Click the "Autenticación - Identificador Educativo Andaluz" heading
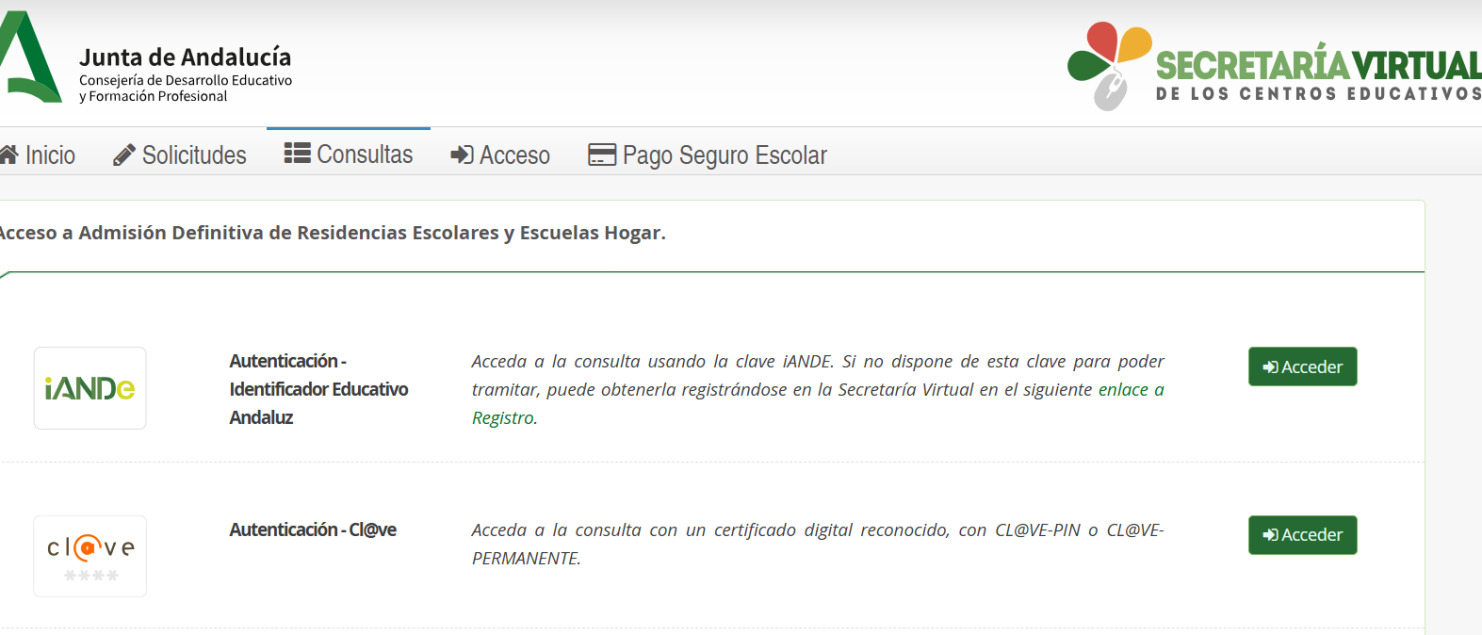 pyautogui.click(x=318, y=389)
